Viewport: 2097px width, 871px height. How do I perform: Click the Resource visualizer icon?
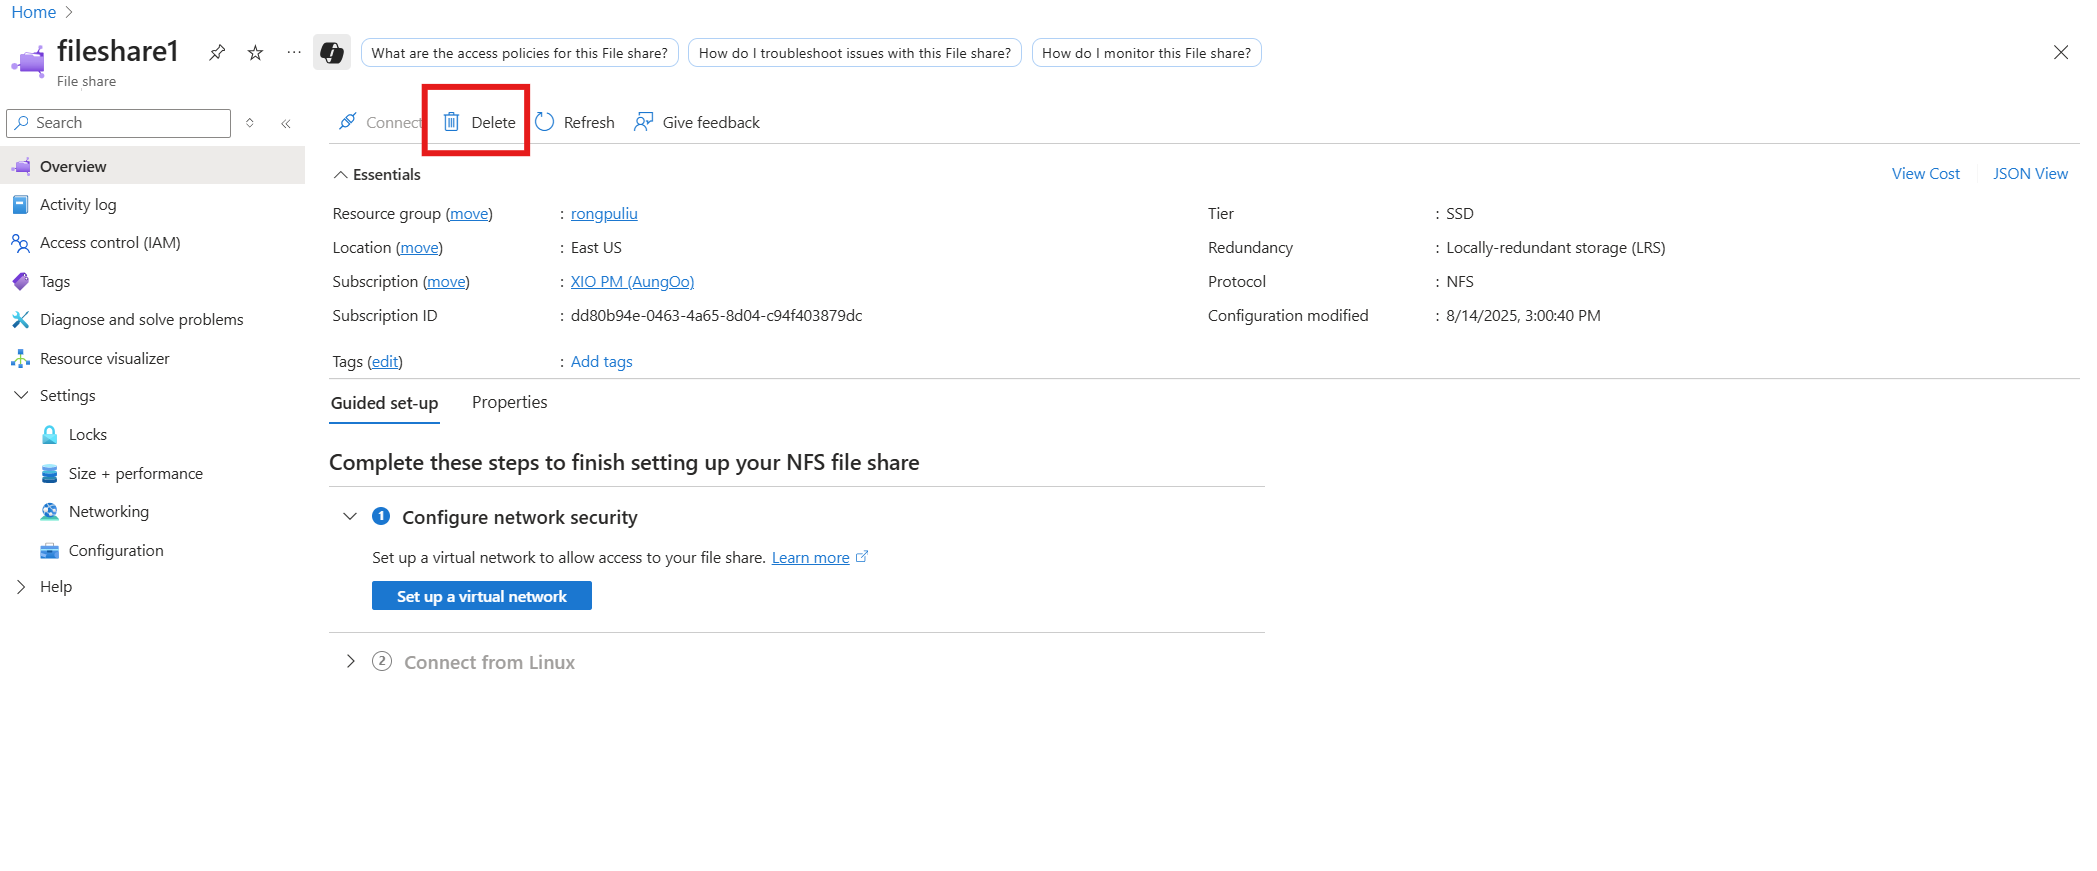(20, 359)
